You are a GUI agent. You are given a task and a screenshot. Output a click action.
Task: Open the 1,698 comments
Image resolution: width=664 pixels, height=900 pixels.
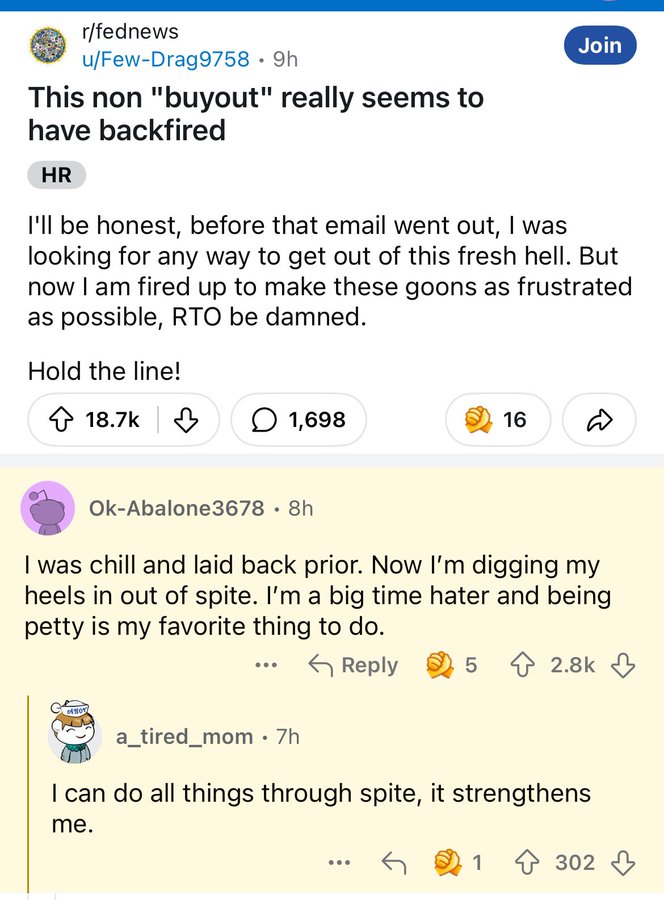point(298,420)
